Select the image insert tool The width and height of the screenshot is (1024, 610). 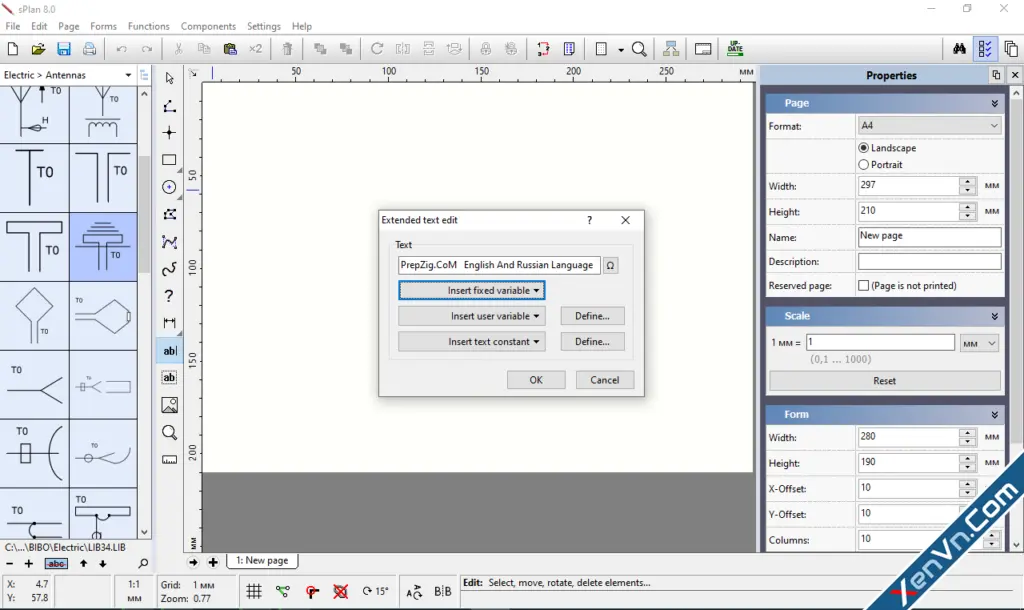(x=169, y=406)
